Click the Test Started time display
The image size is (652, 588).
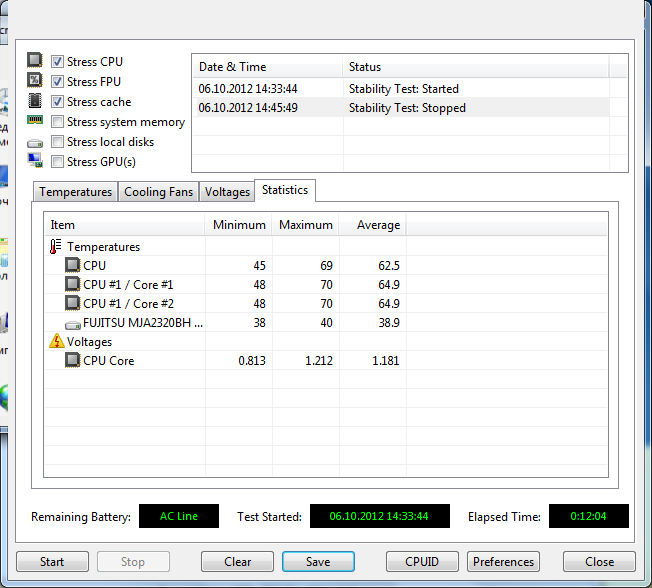[380, 516]
